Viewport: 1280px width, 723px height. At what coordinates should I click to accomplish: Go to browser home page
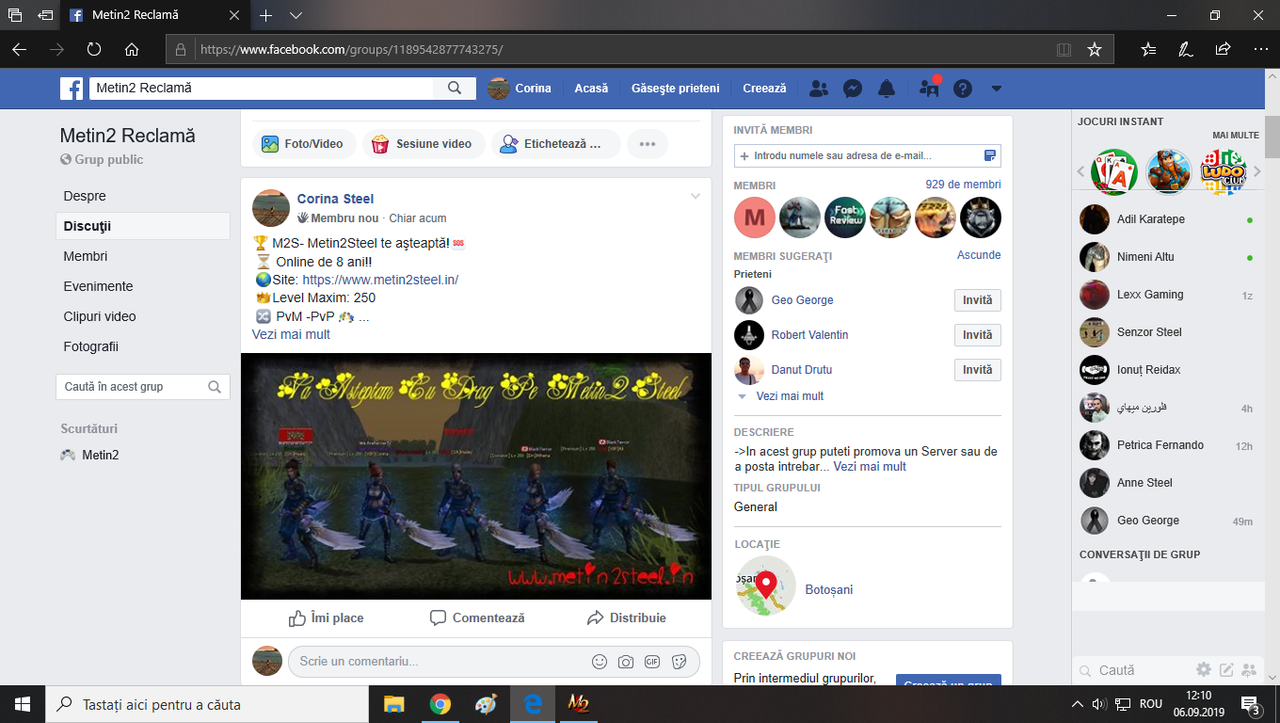(x=131, y=49)
